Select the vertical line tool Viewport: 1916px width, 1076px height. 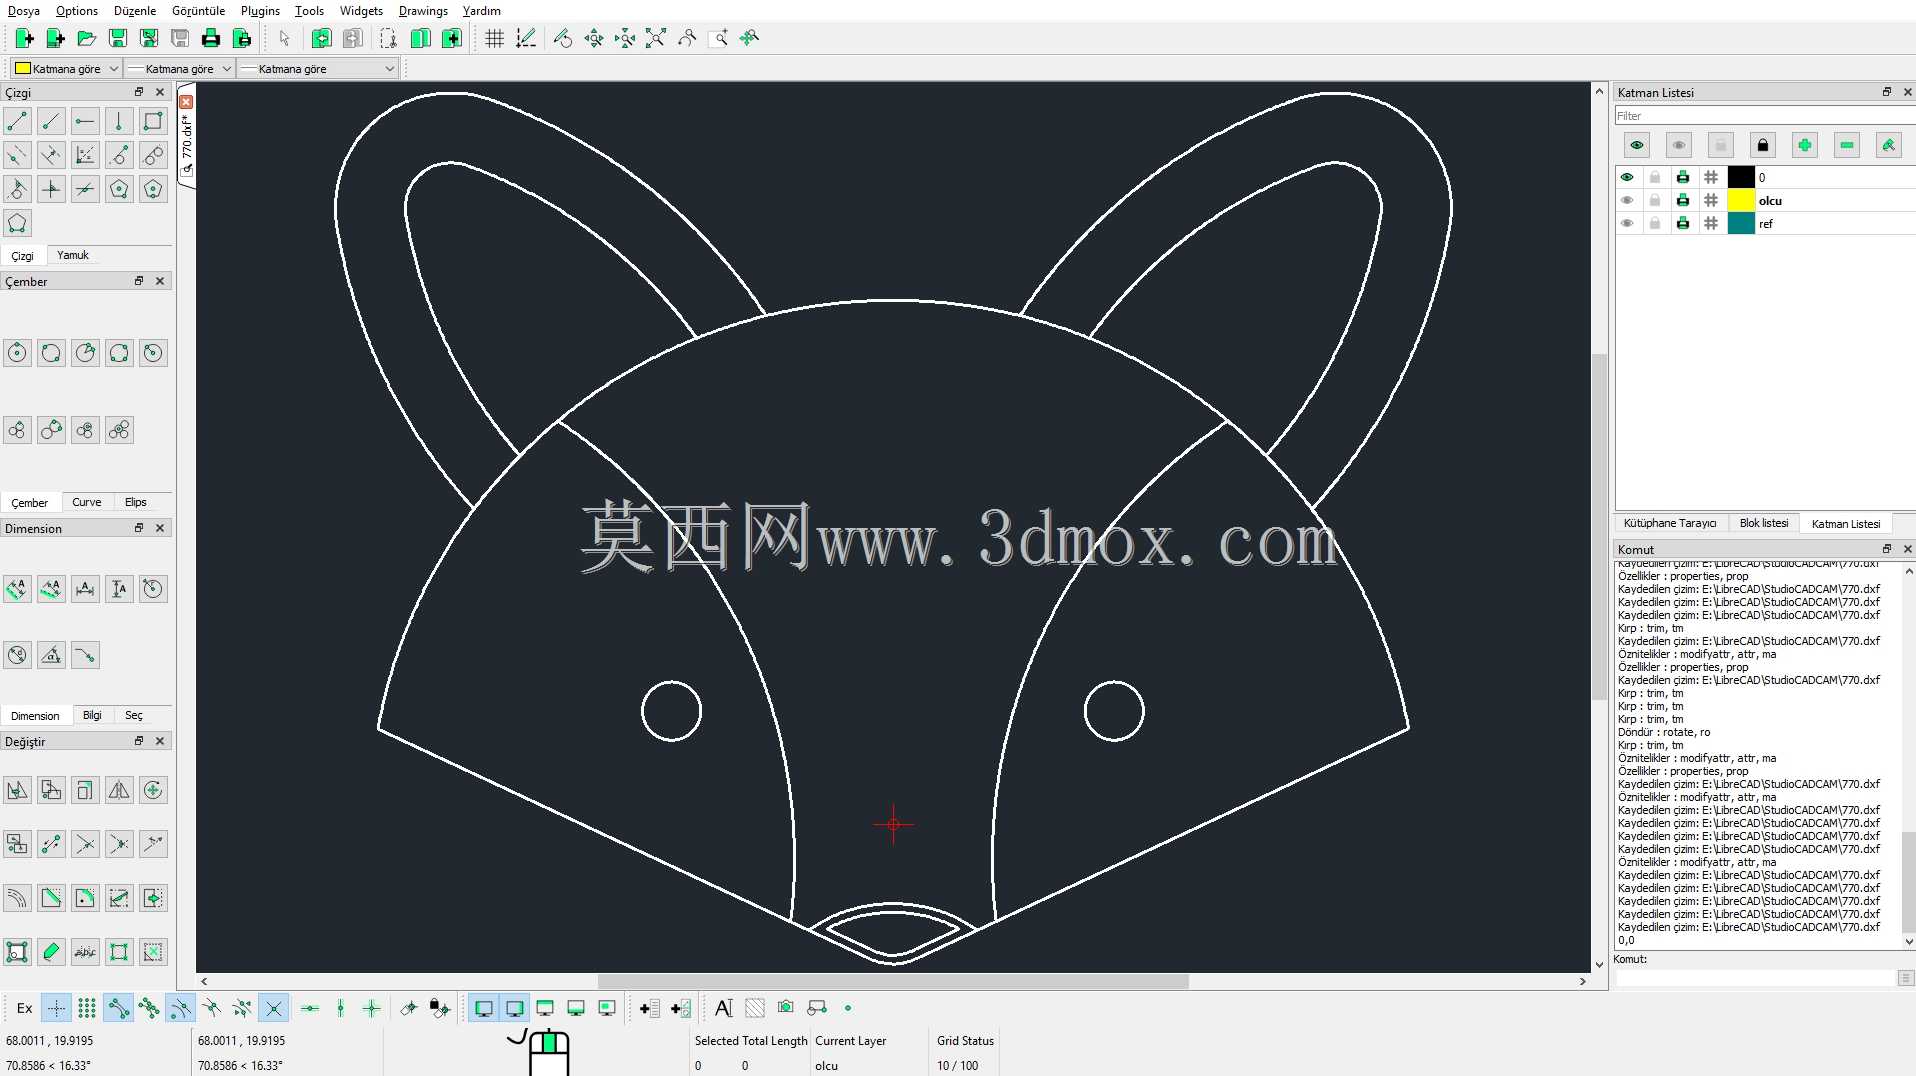point(119,121)
